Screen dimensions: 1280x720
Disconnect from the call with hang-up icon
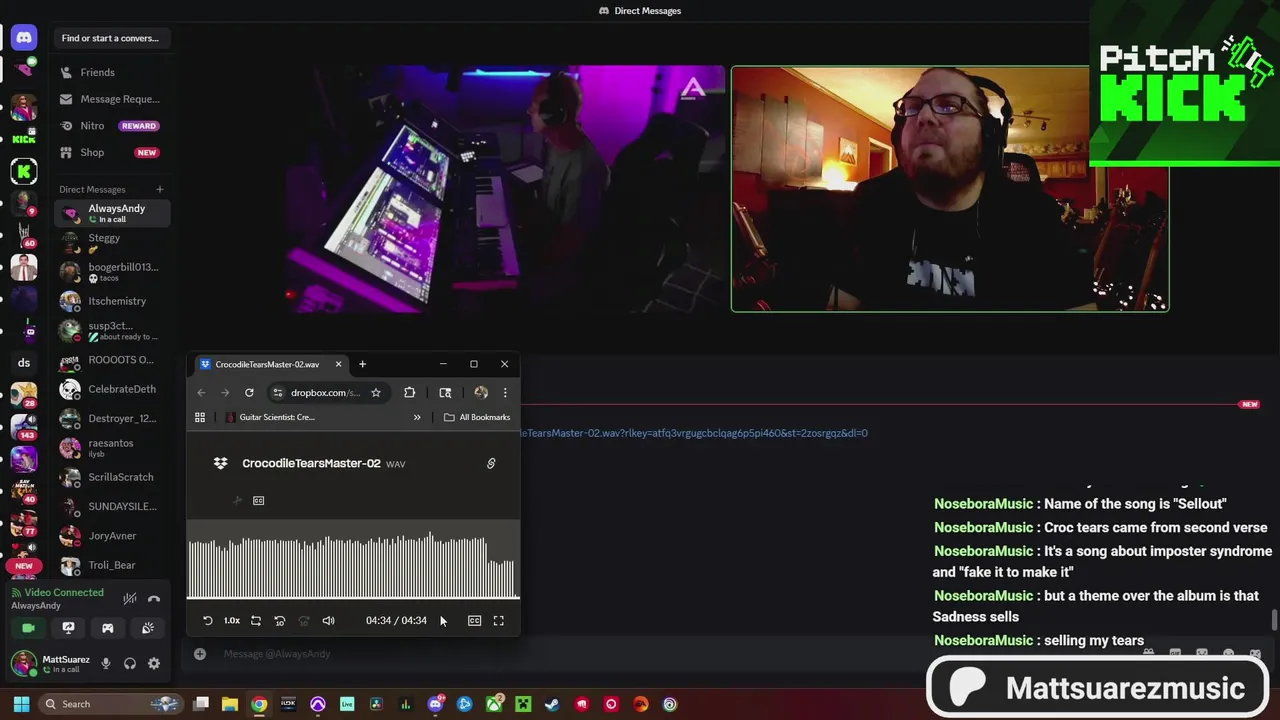click(154, 599)
